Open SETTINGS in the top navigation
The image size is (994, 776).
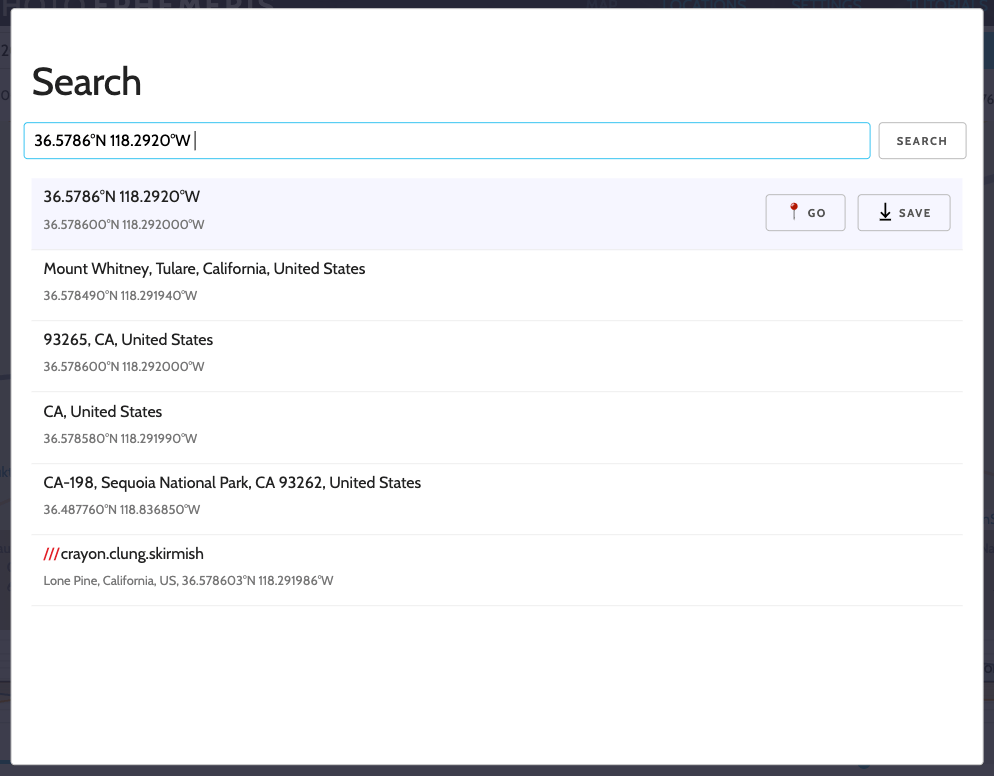828,6
